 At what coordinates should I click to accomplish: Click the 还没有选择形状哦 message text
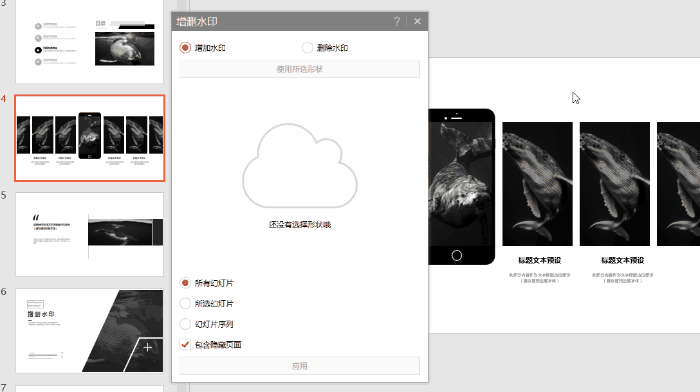[300, 225]
